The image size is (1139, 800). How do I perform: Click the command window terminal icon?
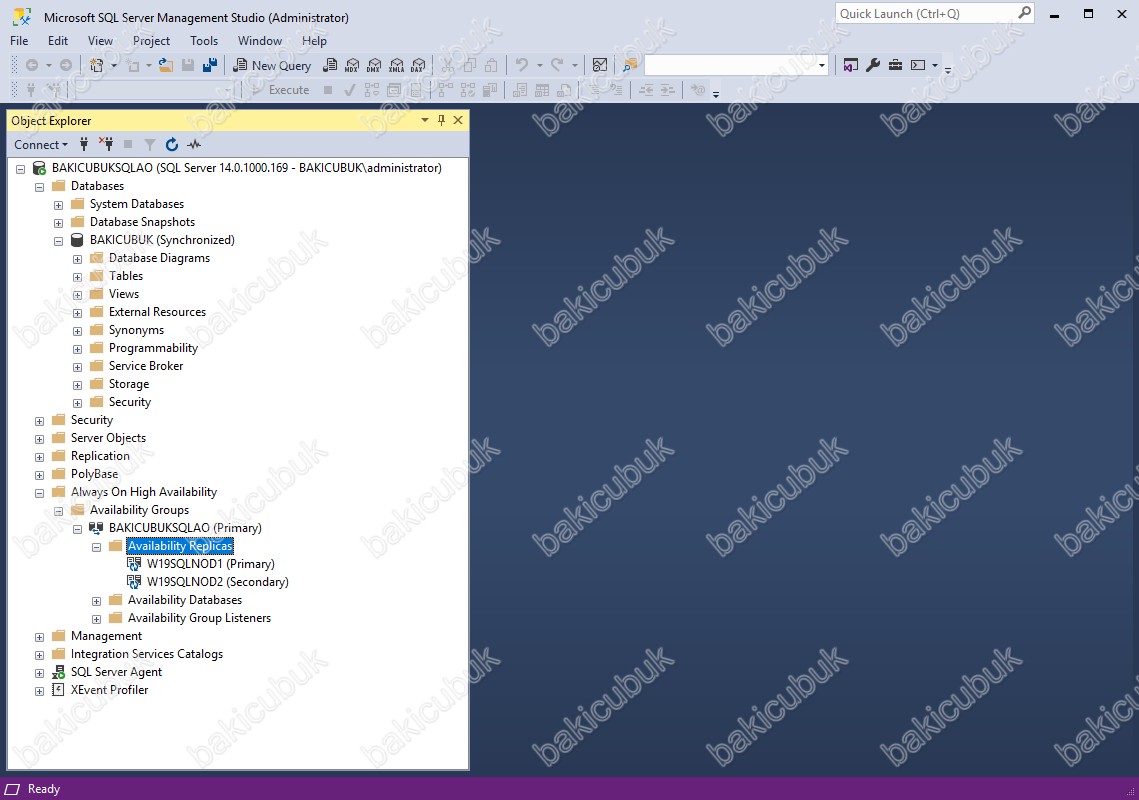click(918, 65)
